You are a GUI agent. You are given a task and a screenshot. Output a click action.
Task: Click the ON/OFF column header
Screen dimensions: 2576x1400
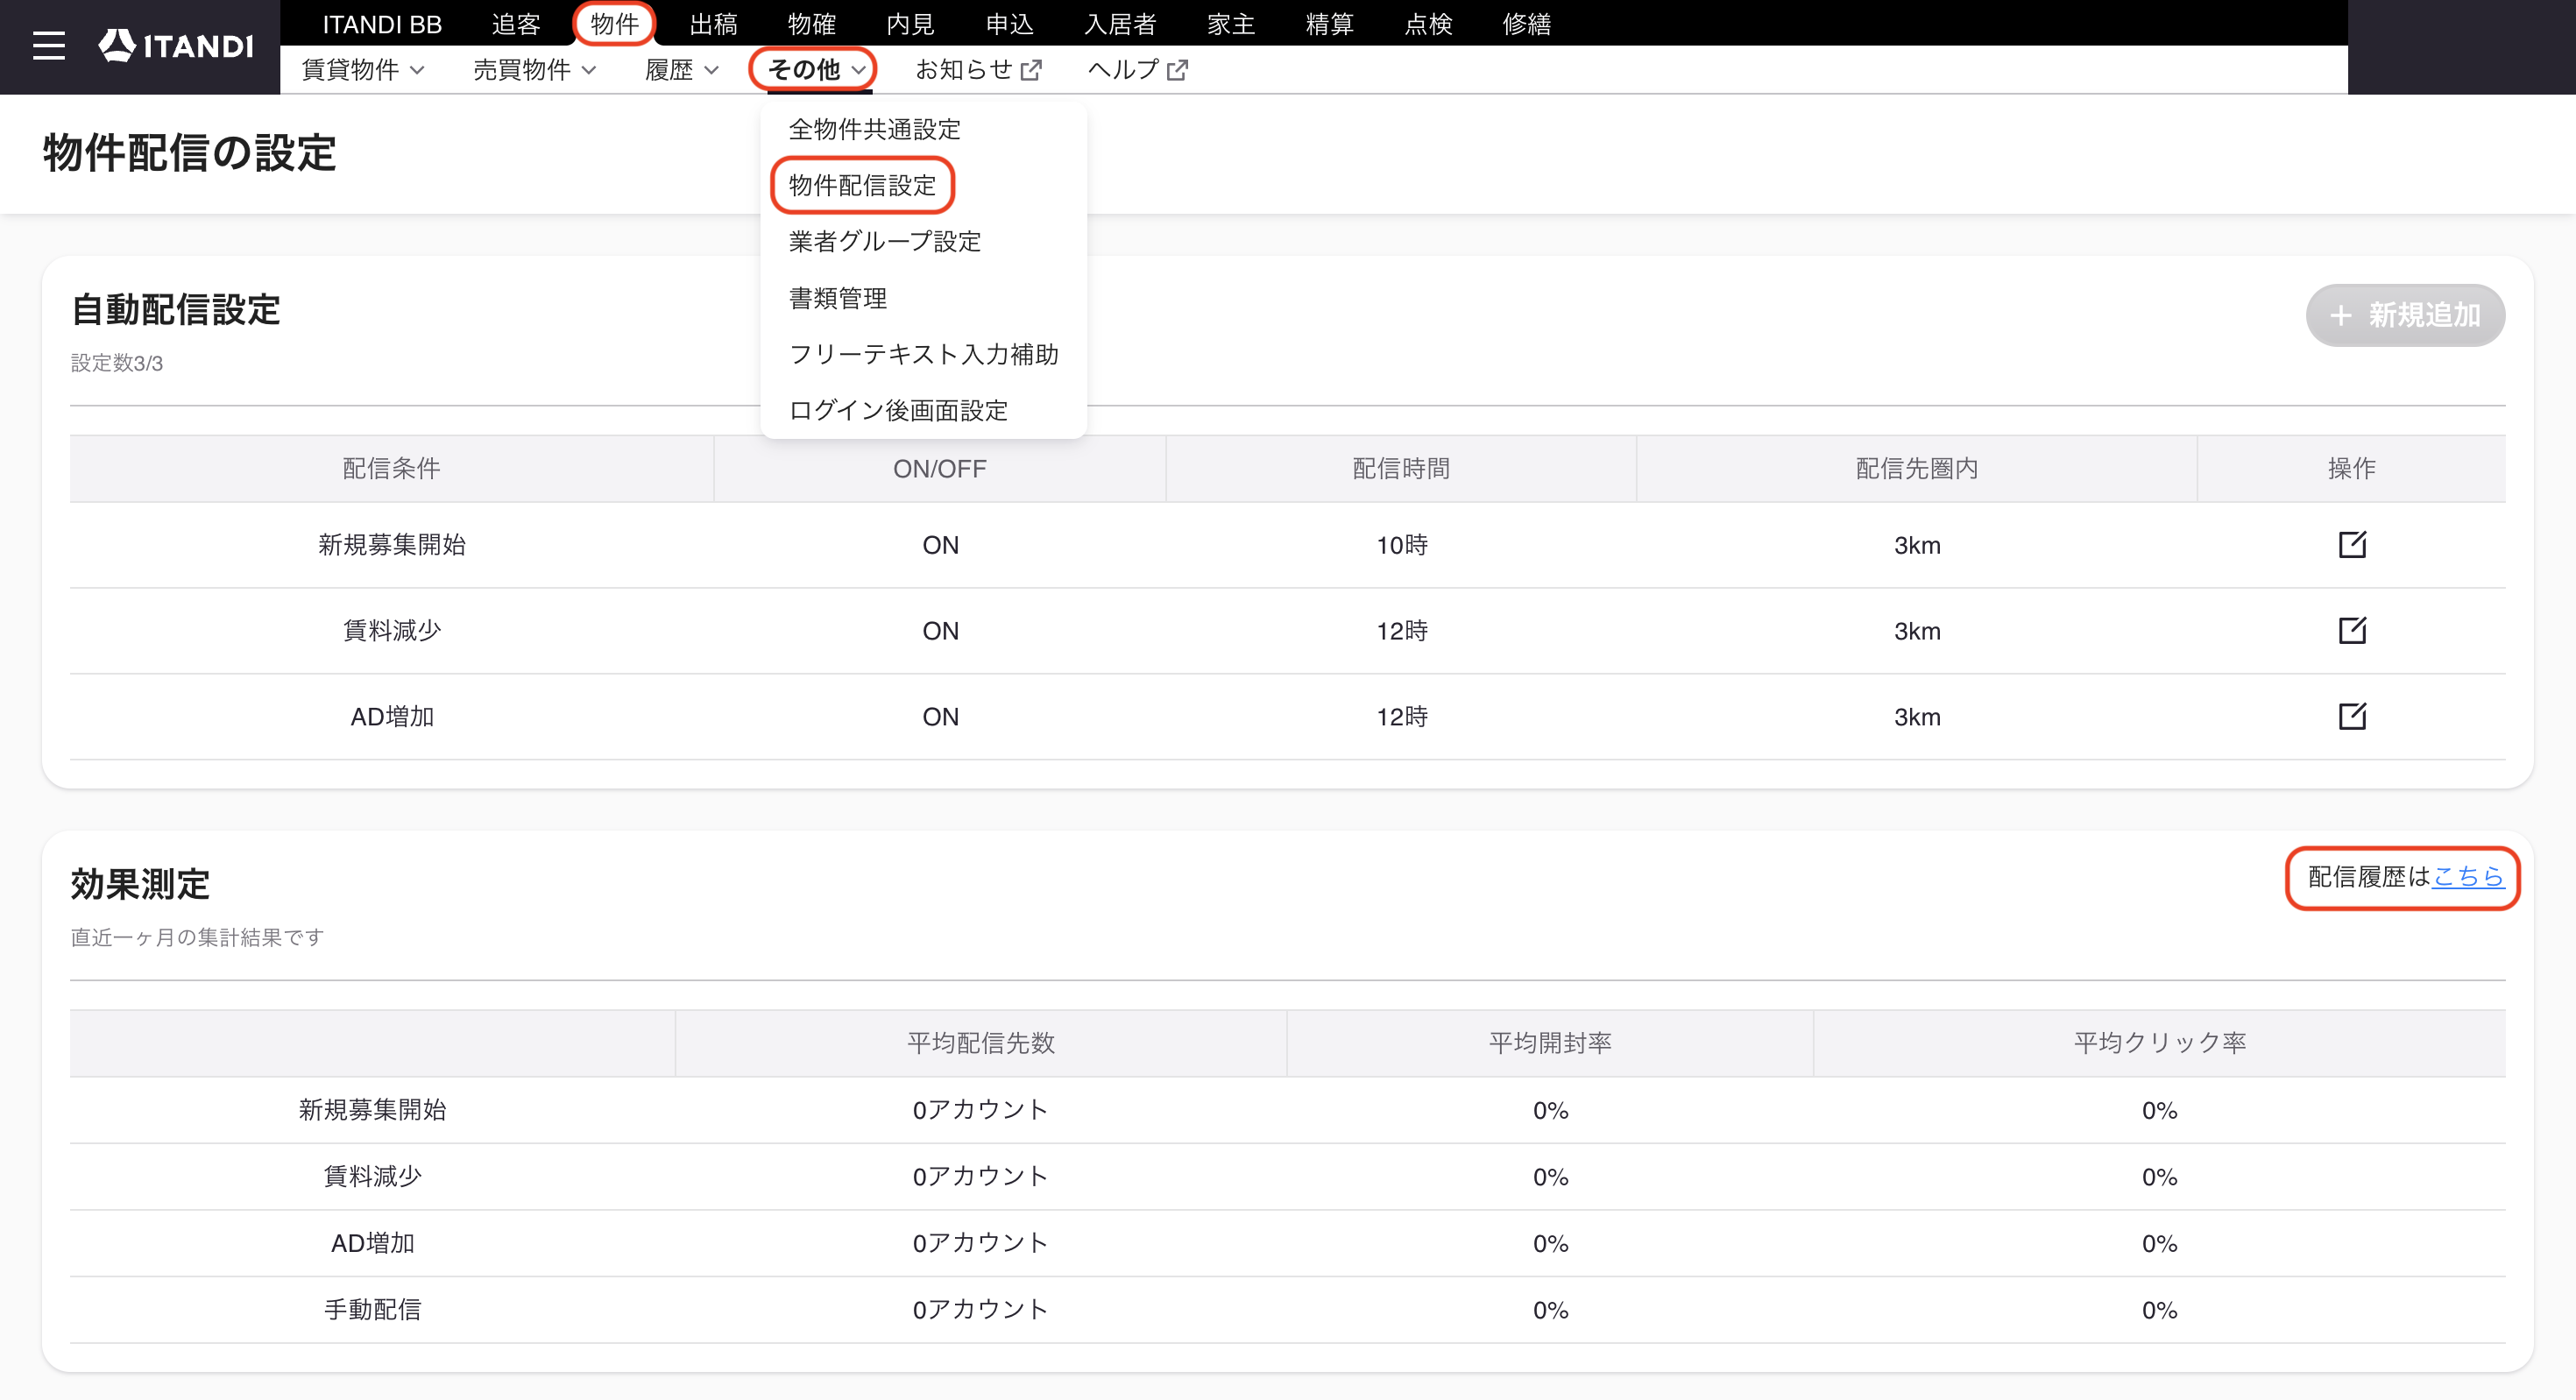tap(940, 468)
